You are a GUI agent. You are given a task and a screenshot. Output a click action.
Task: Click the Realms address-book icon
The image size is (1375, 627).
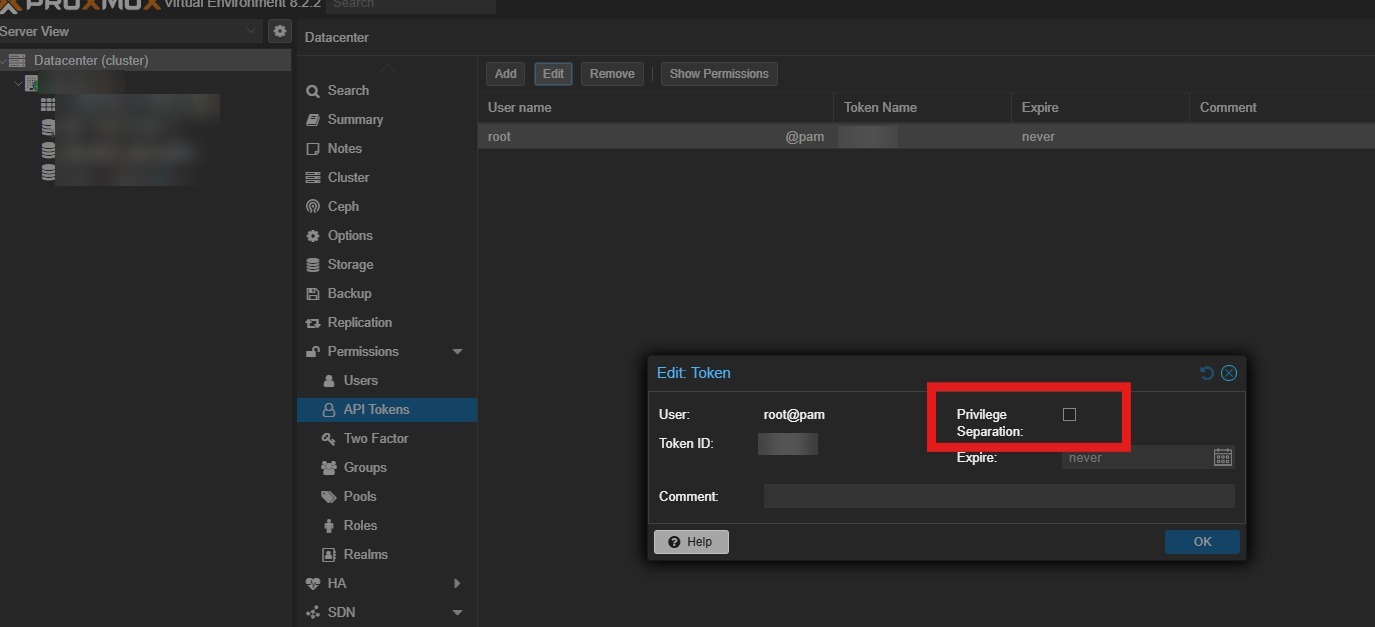(328, 554)
